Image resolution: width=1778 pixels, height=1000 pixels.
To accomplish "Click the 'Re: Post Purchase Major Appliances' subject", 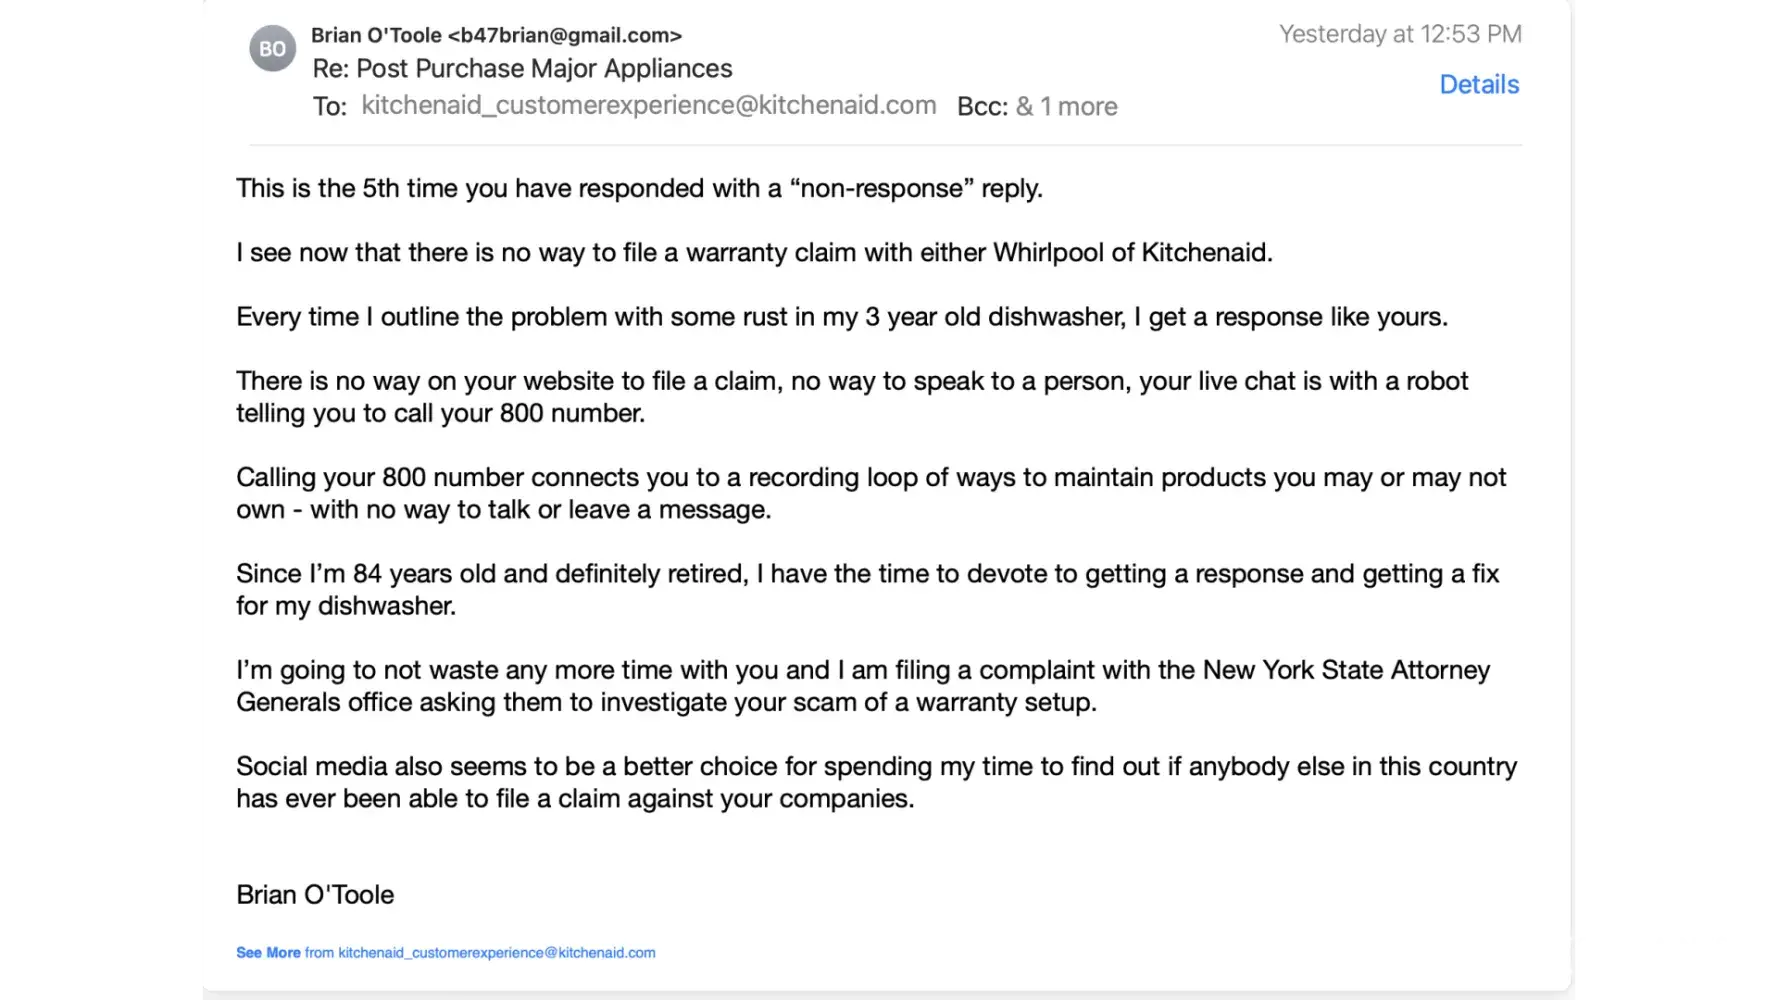I will click(x=522, y=69).
